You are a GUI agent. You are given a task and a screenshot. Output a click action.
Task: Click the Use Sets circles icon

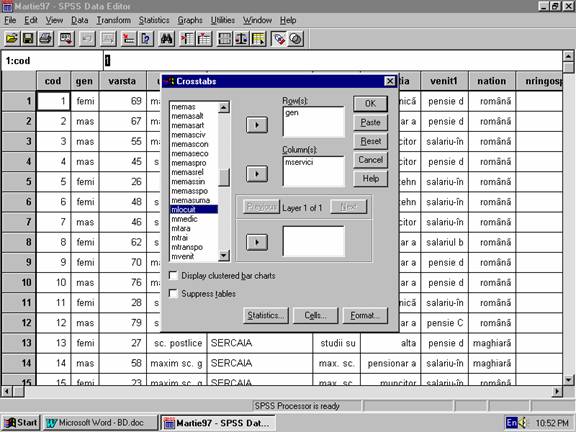point(296,39)
